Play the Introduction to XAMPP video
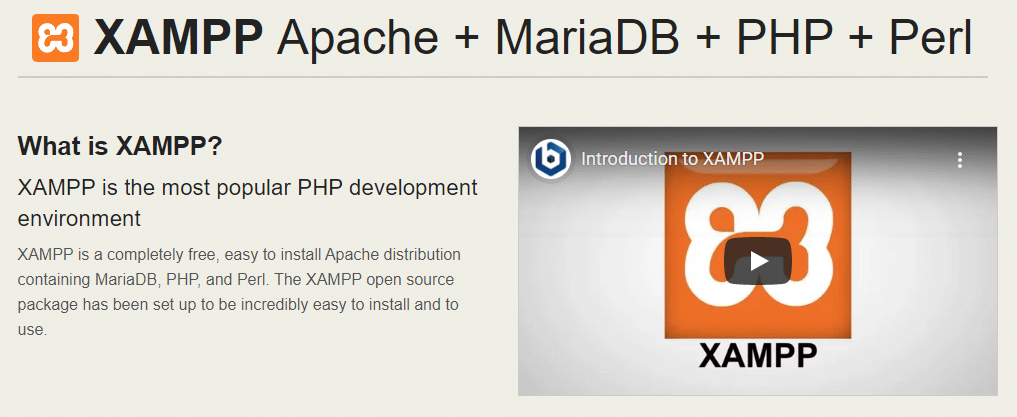 (758, 261)
